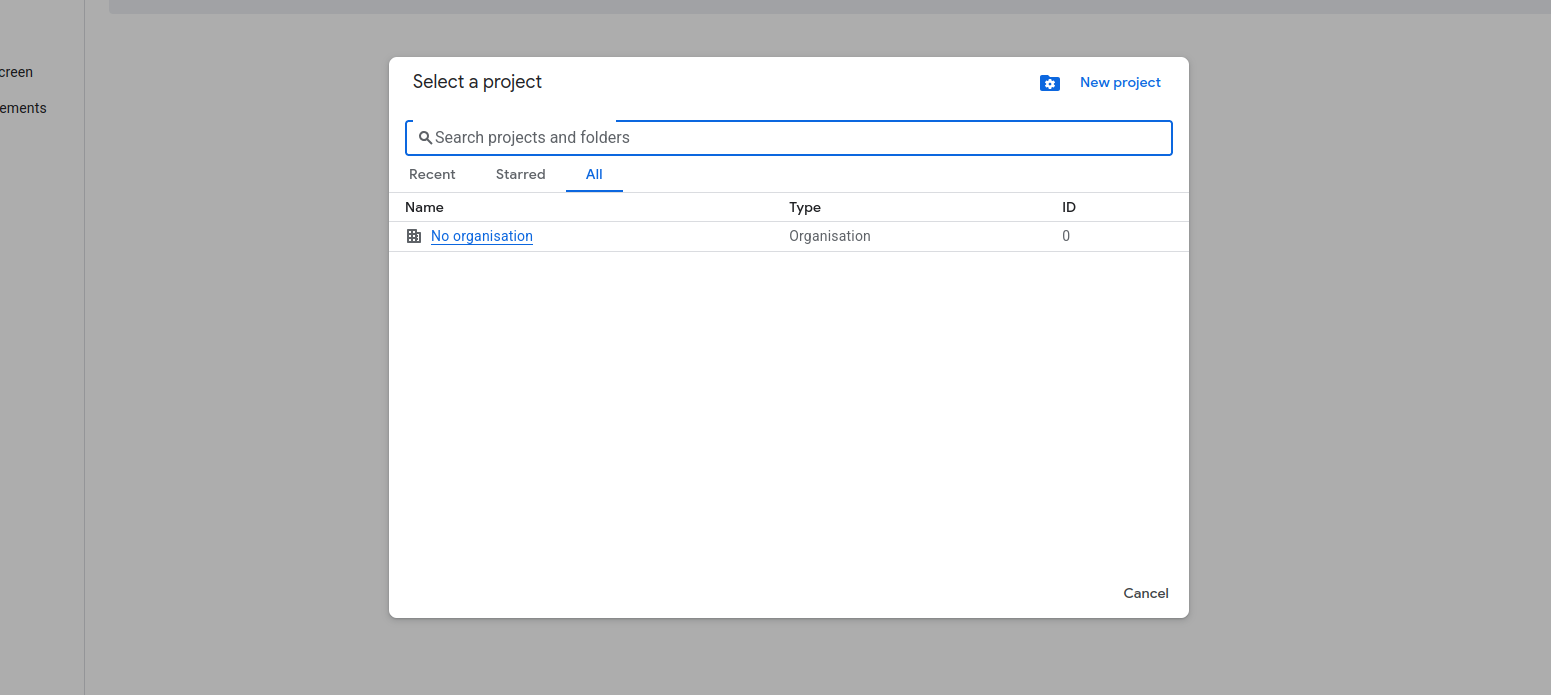
Task: Click the search magnifier icon
Action: (425, 138)
